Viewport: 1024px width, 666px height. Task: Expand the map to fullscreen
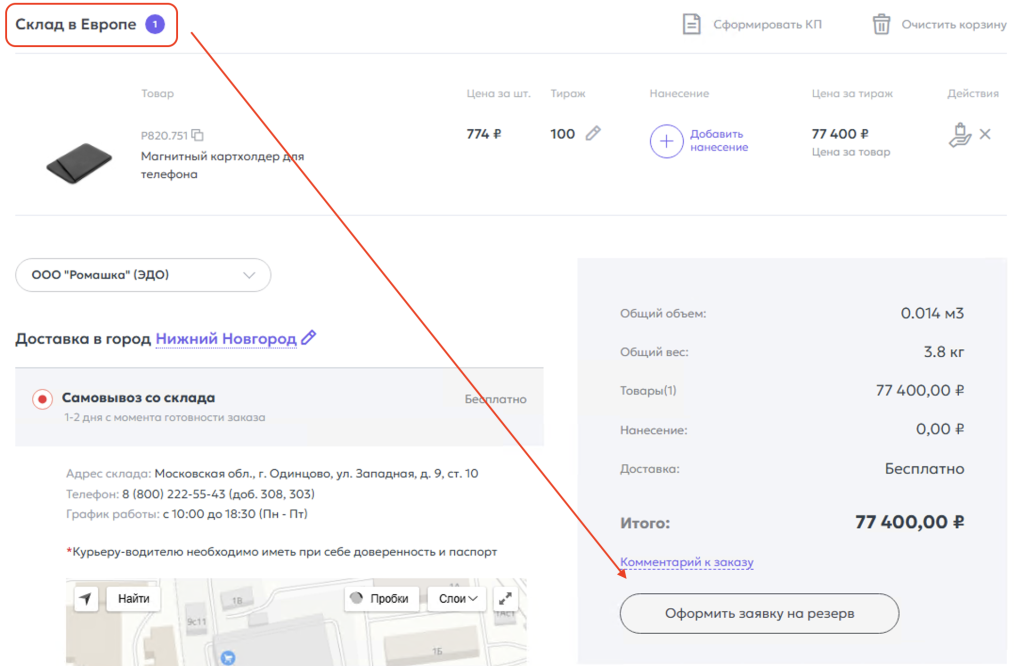tap(506, 598)
